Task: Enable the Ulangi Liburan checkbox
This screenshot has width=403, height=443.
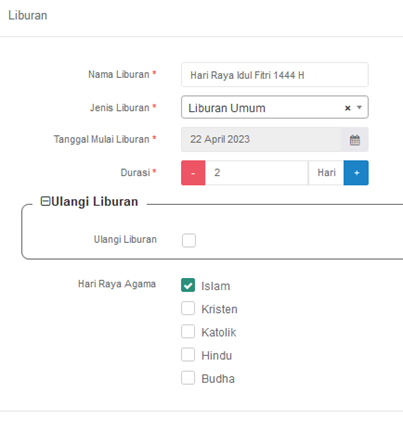Action: (x=189, y=240)
